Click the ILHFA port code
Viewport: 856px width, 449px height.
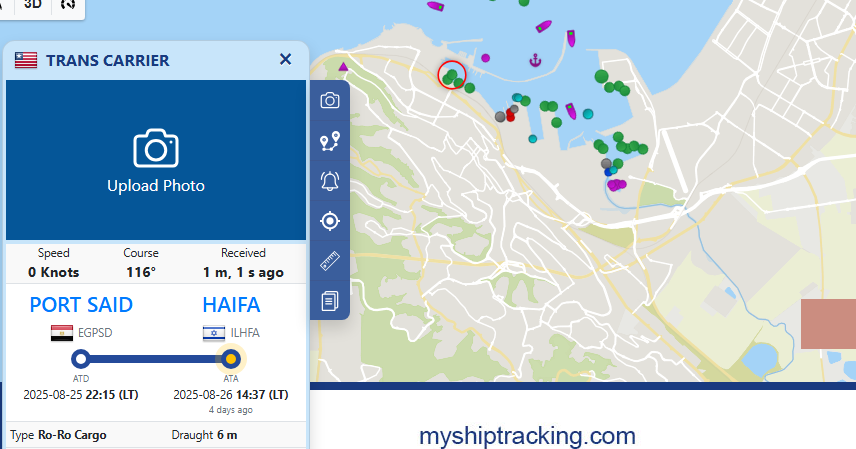[x=245, y=333]
